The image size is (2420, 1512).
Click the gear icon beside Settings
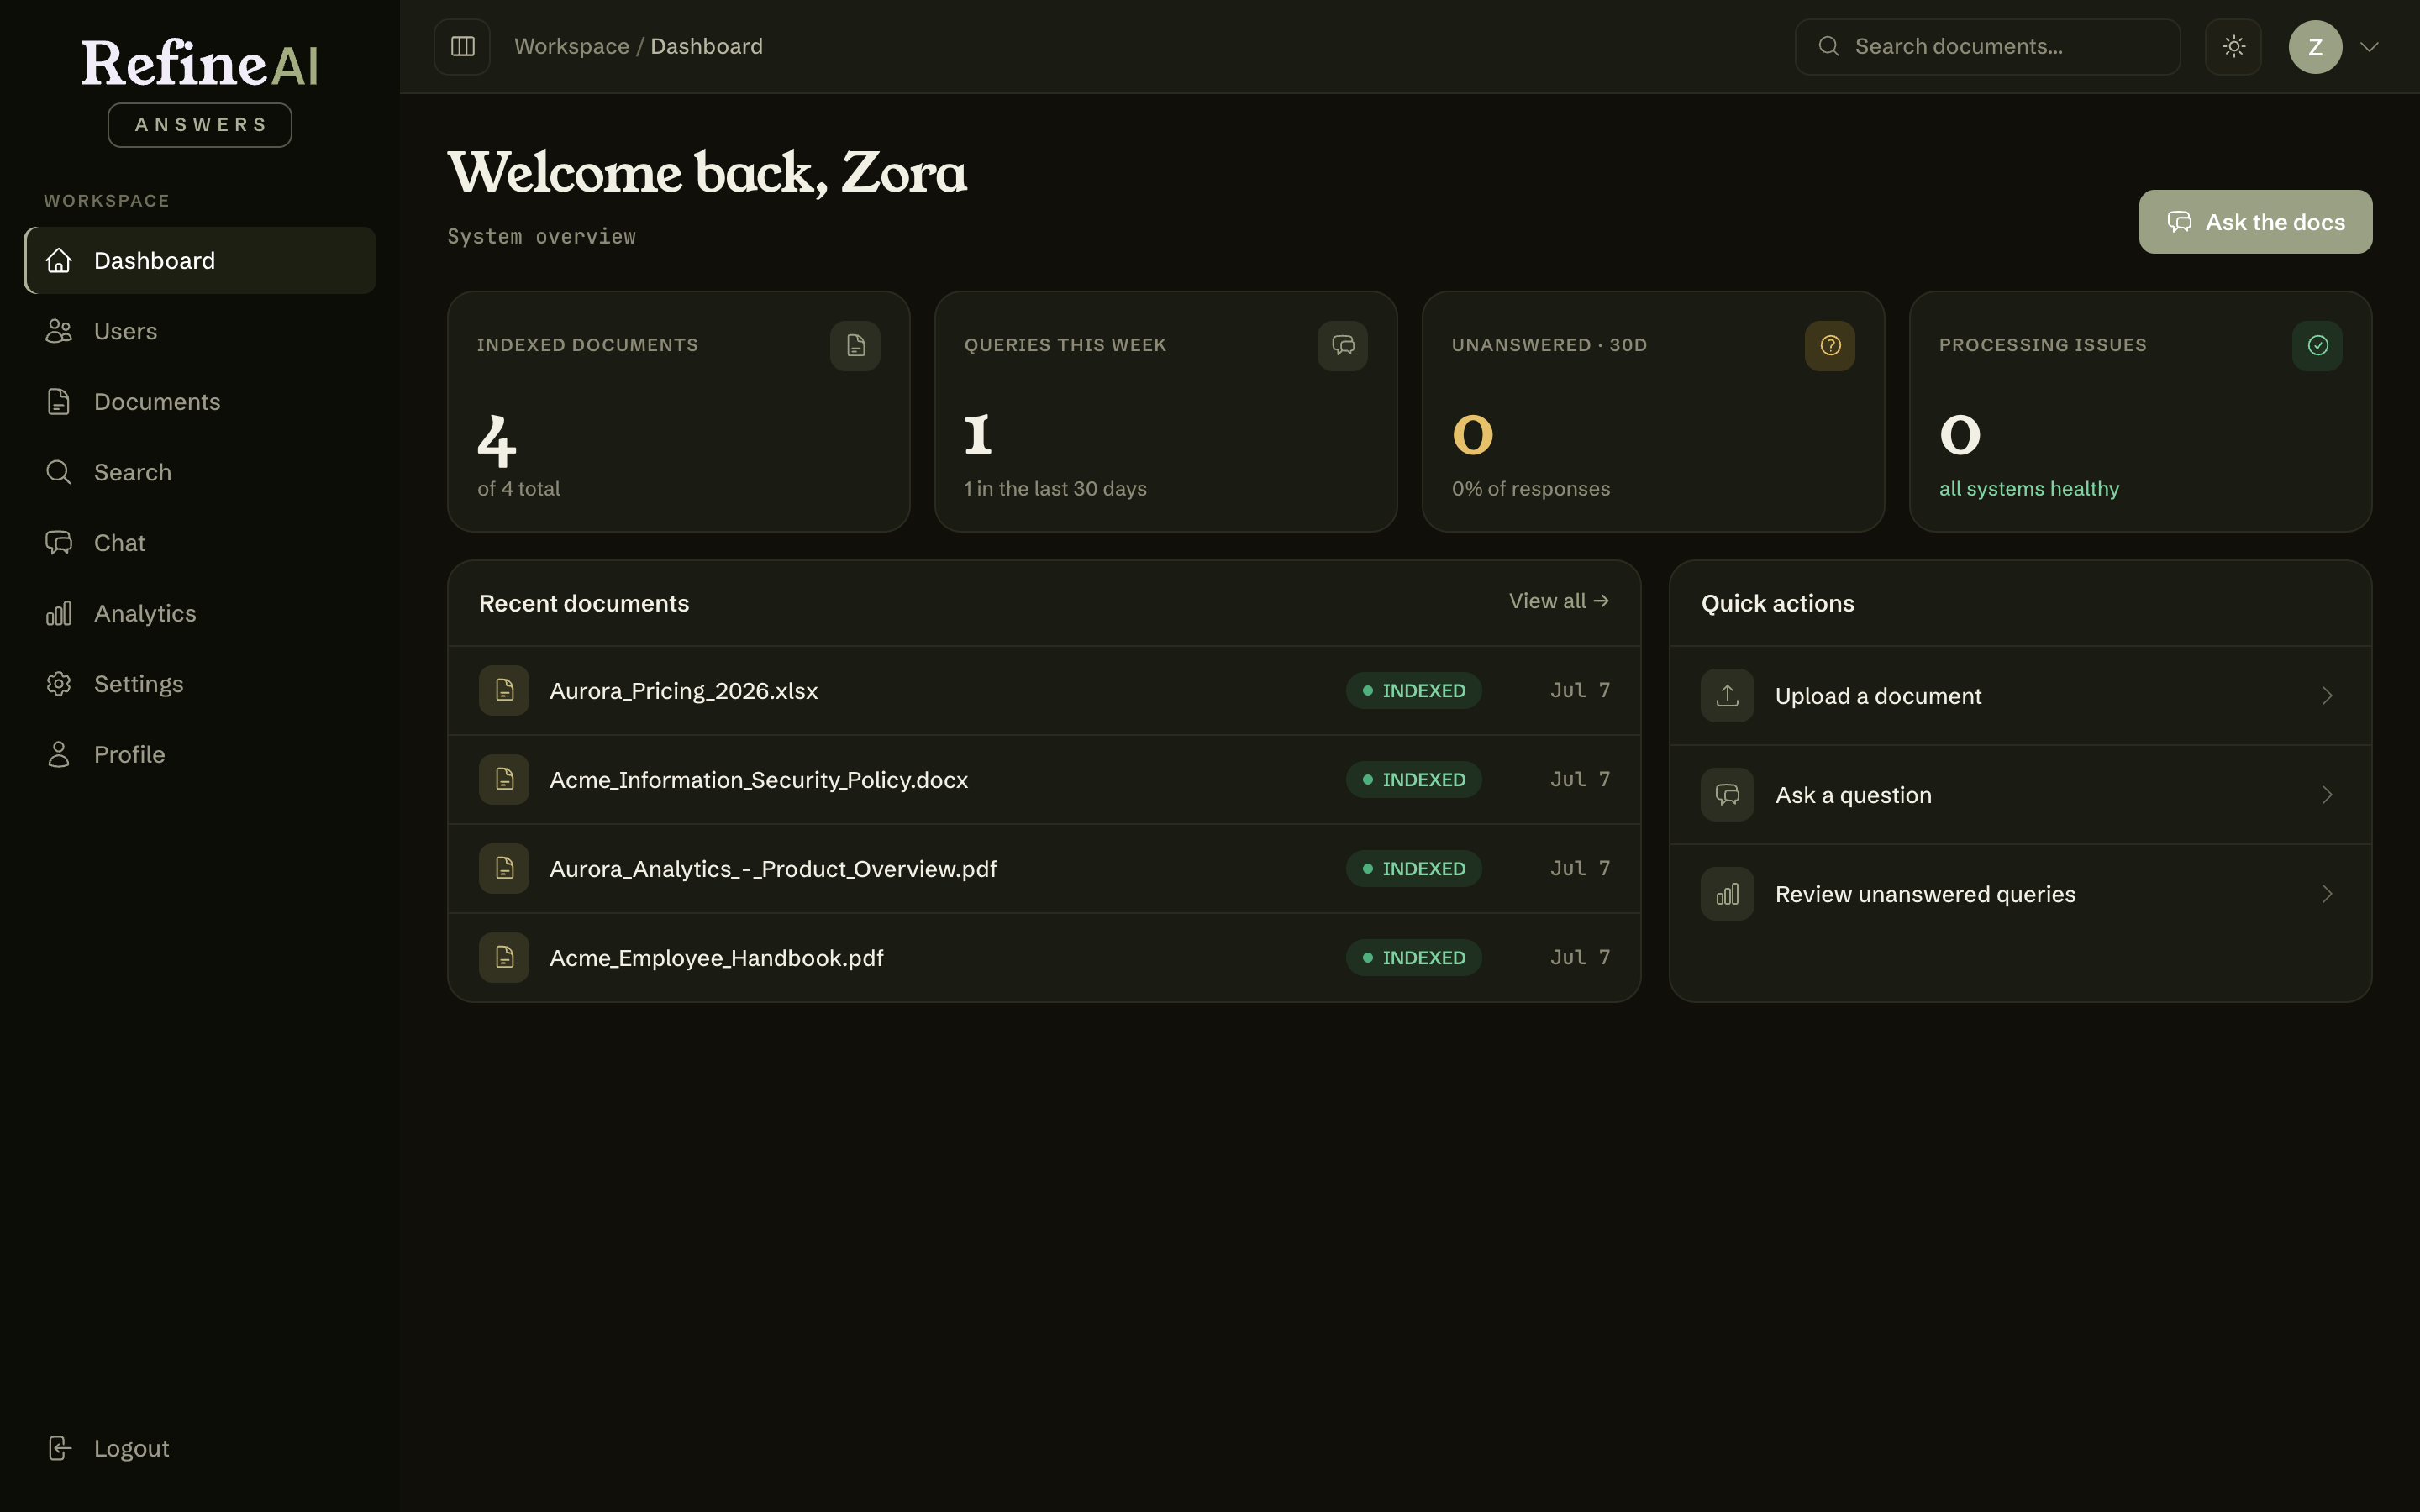59,684
